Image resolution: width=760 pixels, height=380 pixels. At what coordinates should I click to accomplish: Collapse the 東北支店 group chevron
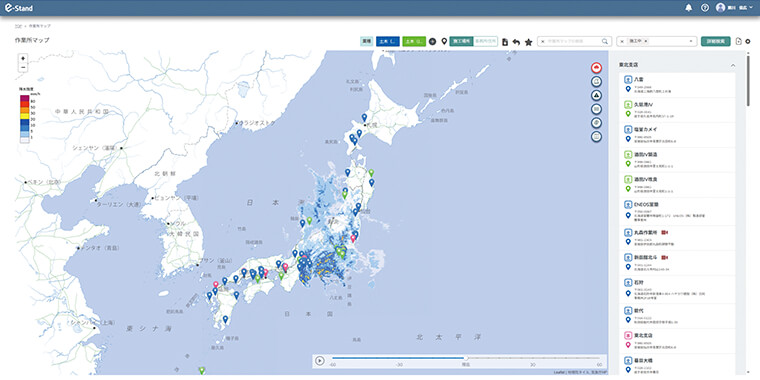click(x=733, y=65)
